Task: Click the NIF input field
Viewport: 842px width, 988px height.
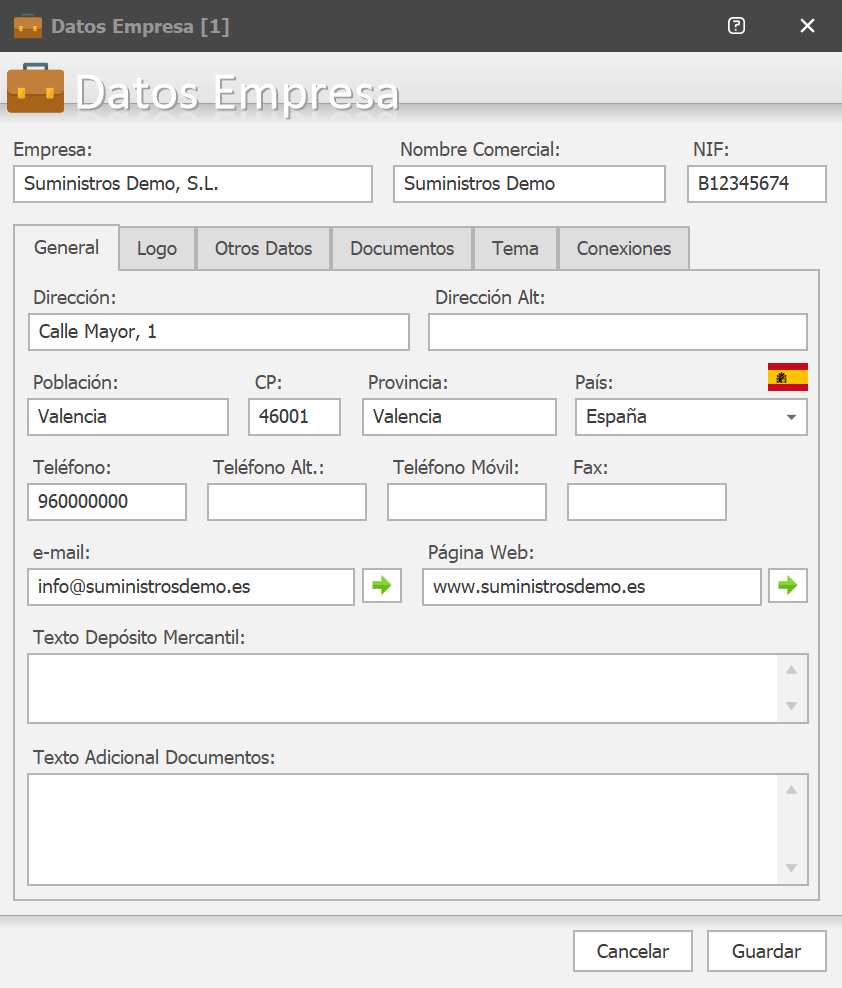Action: click(x=757, y=184)
